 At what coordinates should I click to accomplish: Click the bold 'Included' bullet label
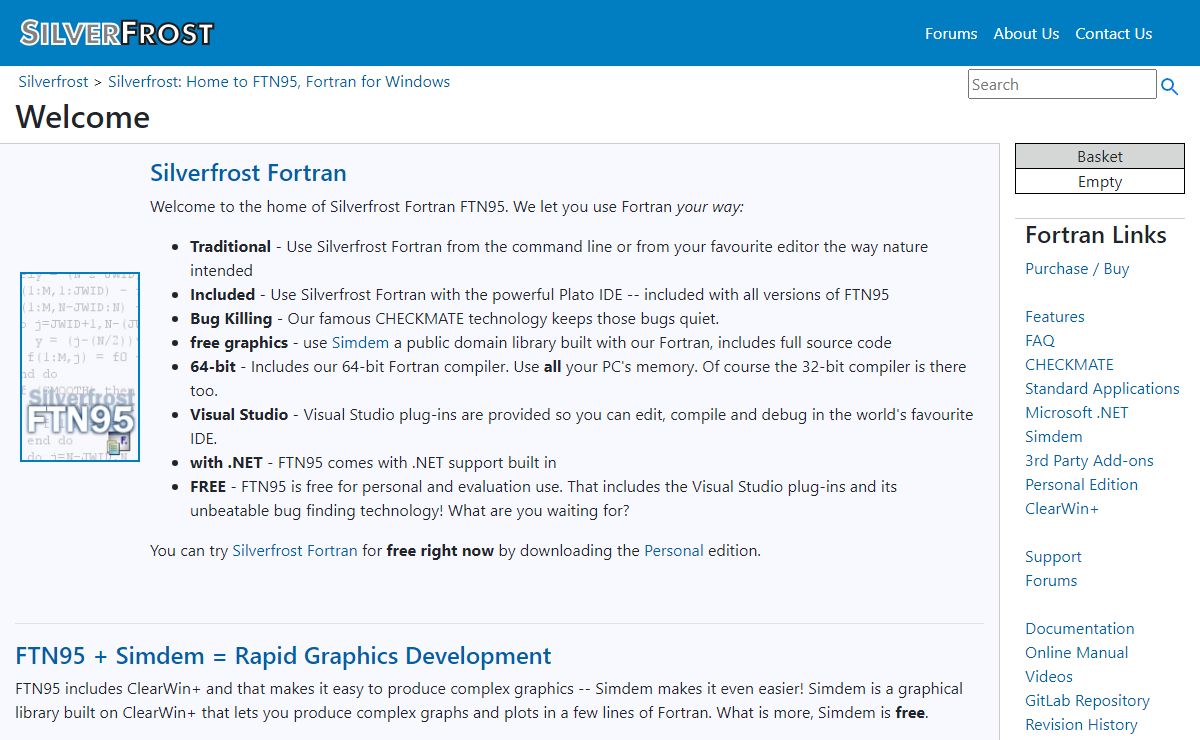coord(223,294)
